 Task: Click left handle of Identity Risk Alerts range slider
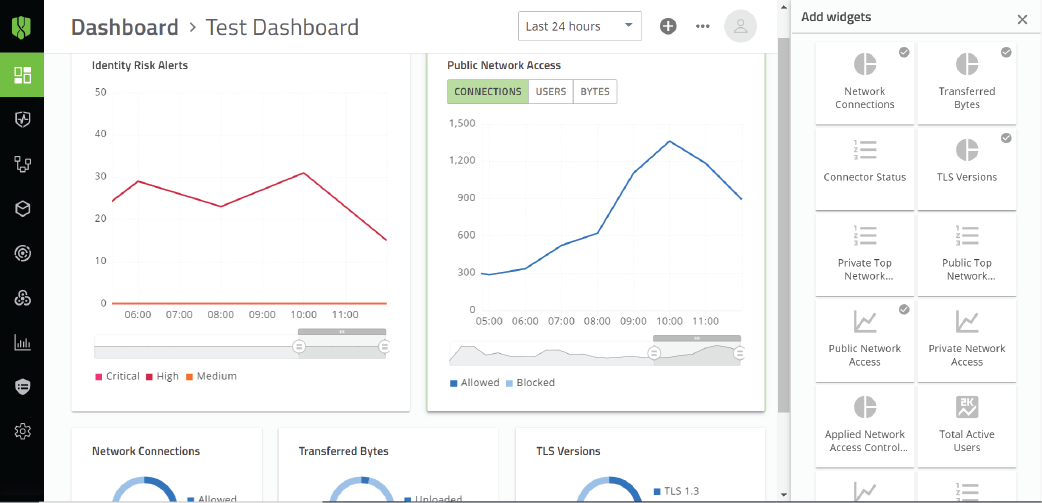[299, 346]
